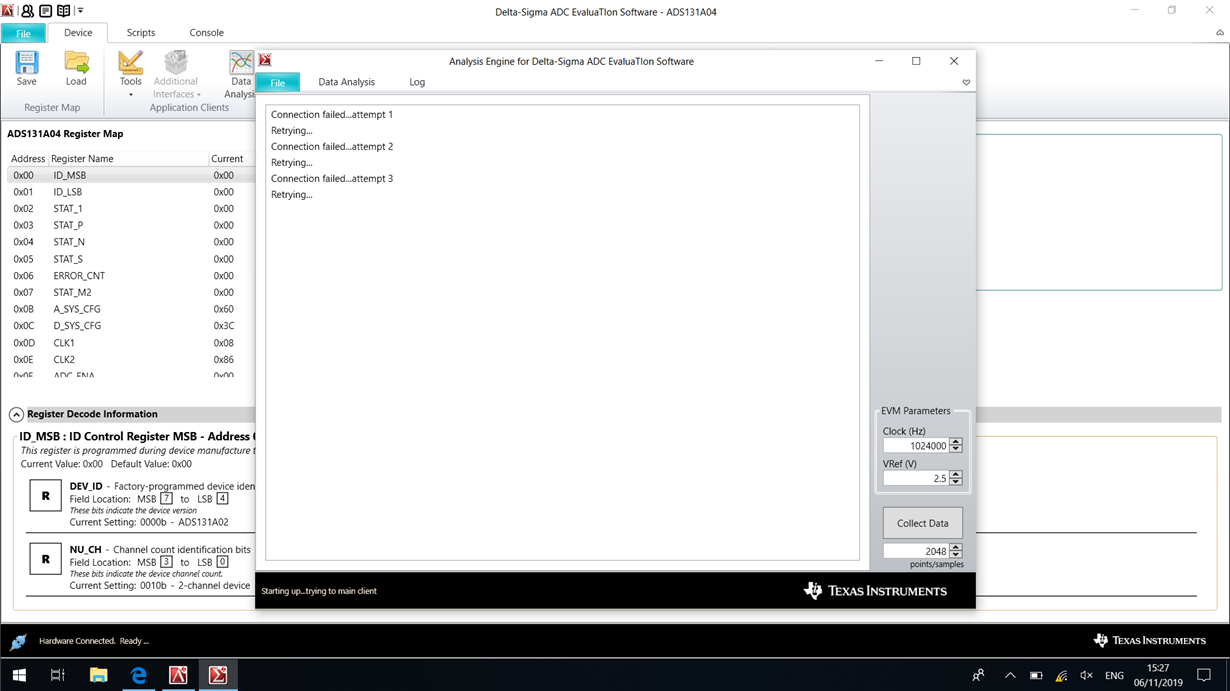The height and width of the screenshot is (691, 1230).
Task: Open File Explorer from taskbar
Action: tap(98, 676)
